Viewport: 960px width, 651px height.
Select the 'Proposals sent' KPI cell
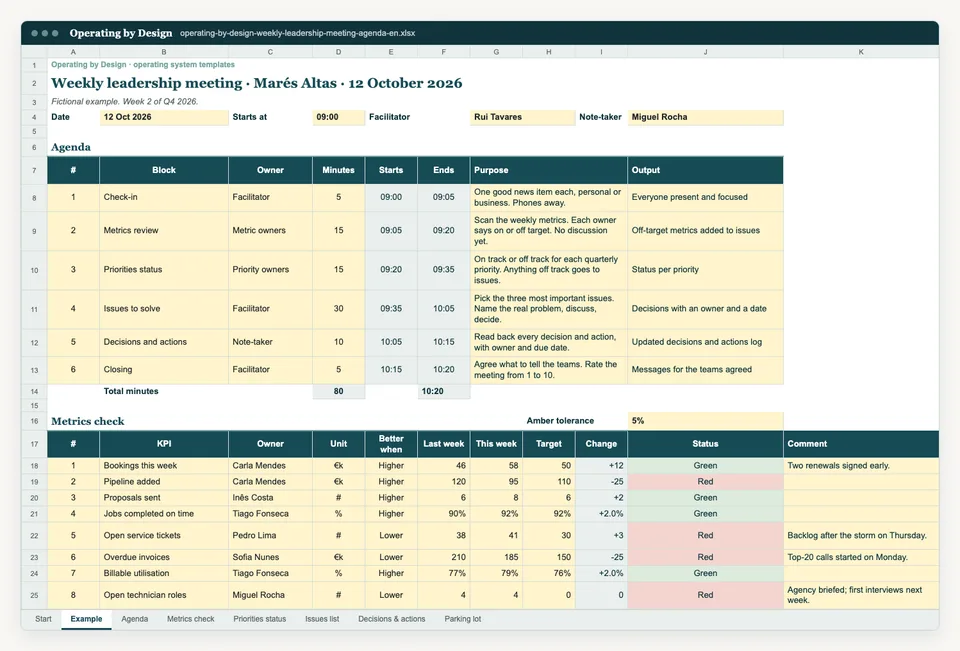163,498
